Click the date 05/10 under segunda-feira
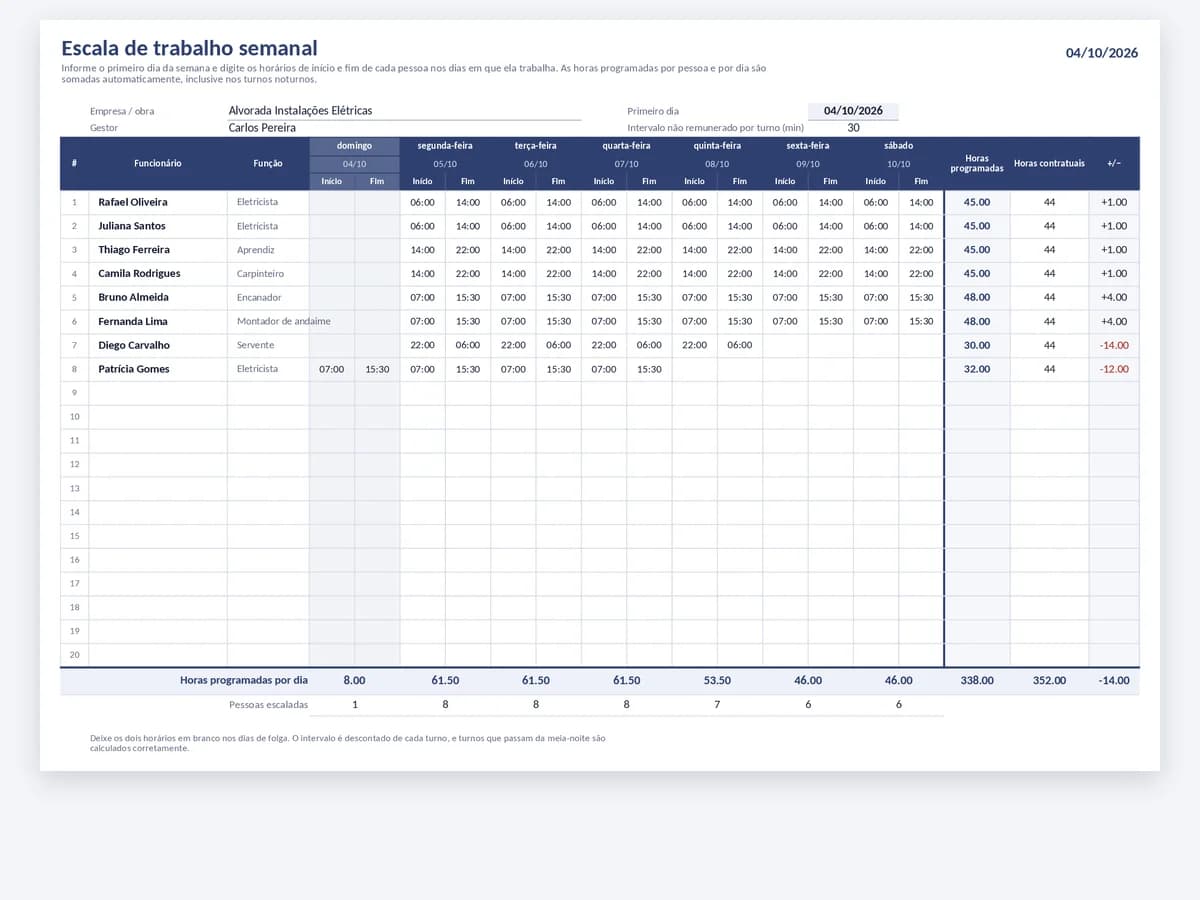 click(x=445, y=164)
